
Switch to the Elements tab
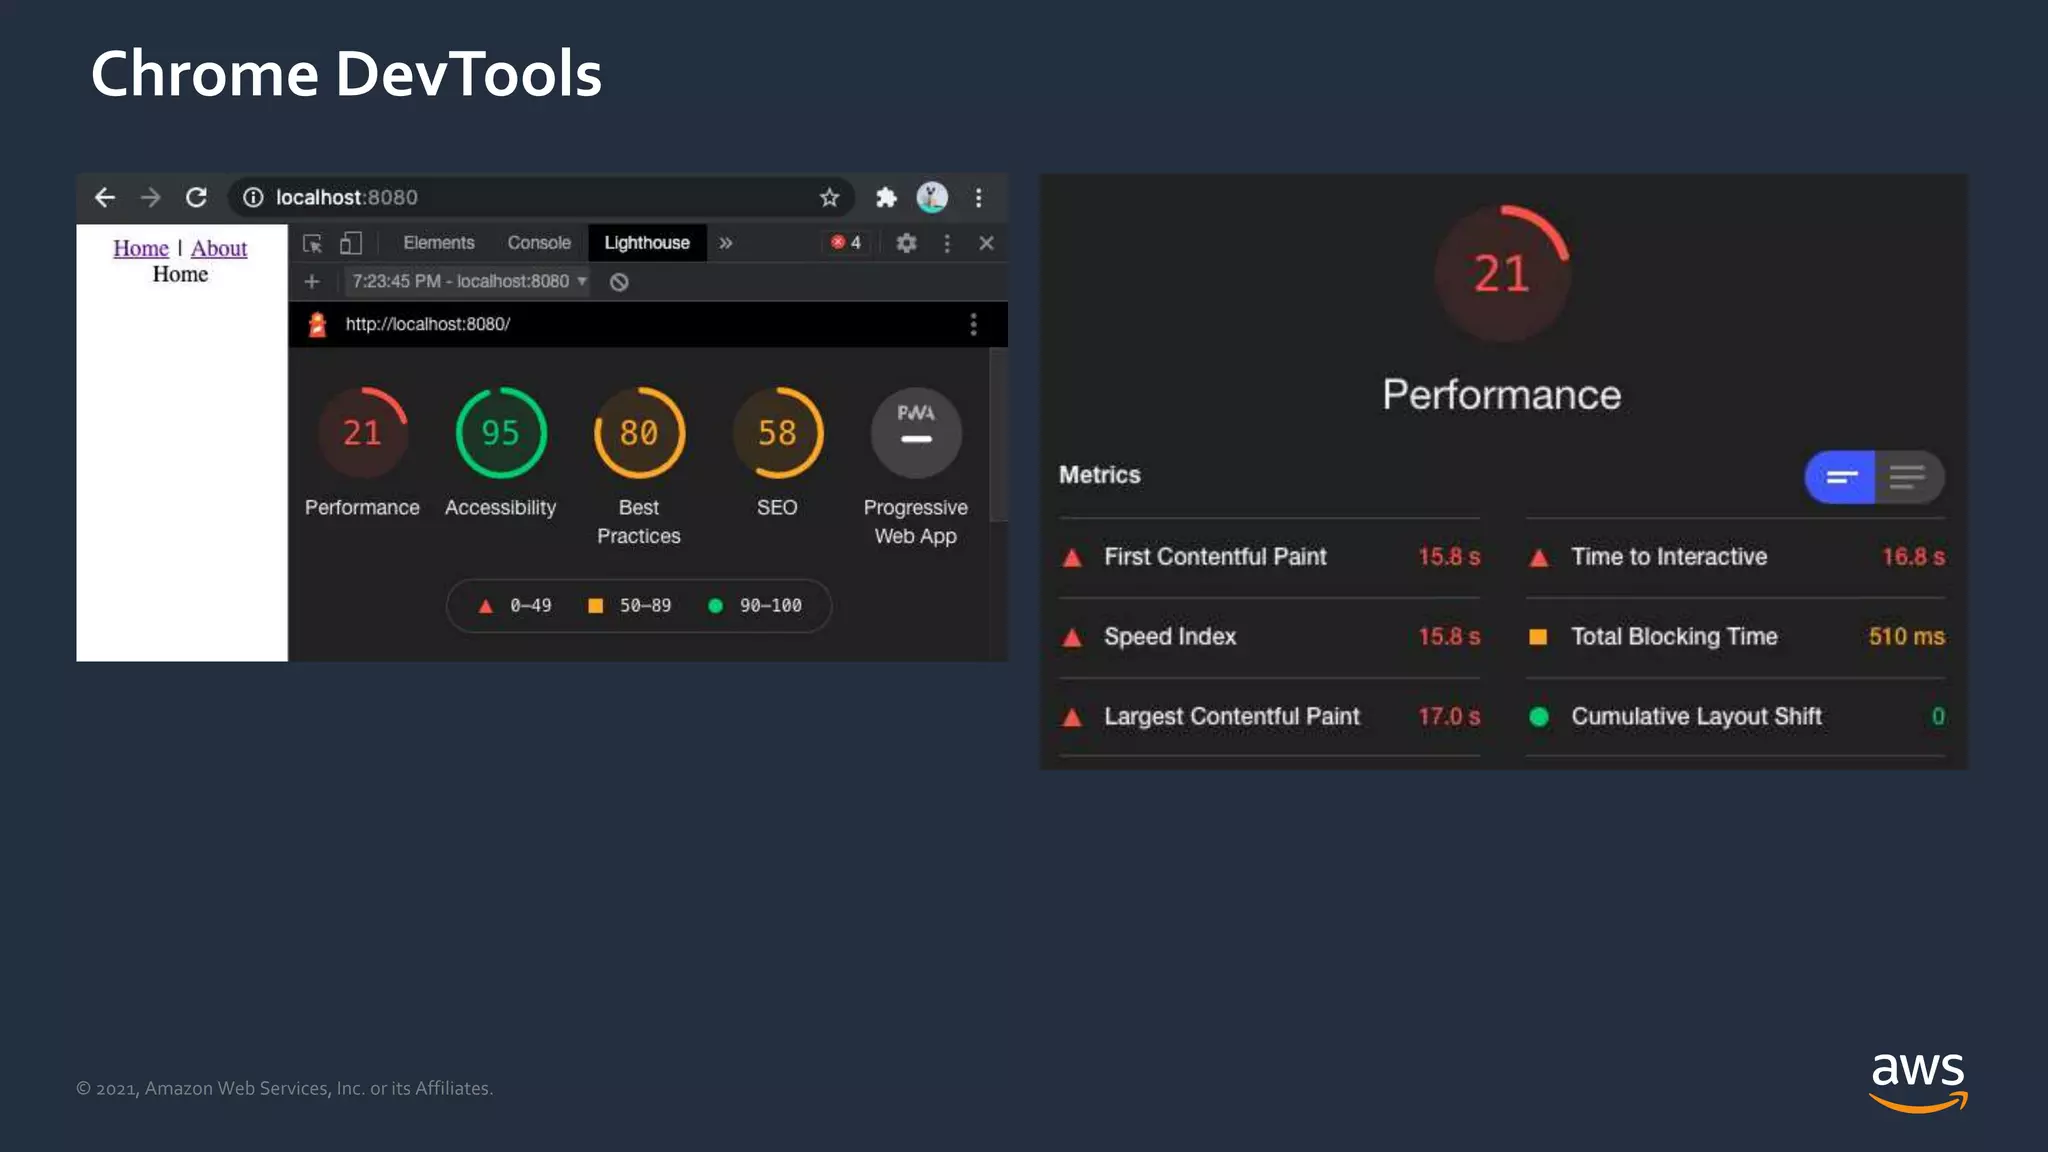439,243
